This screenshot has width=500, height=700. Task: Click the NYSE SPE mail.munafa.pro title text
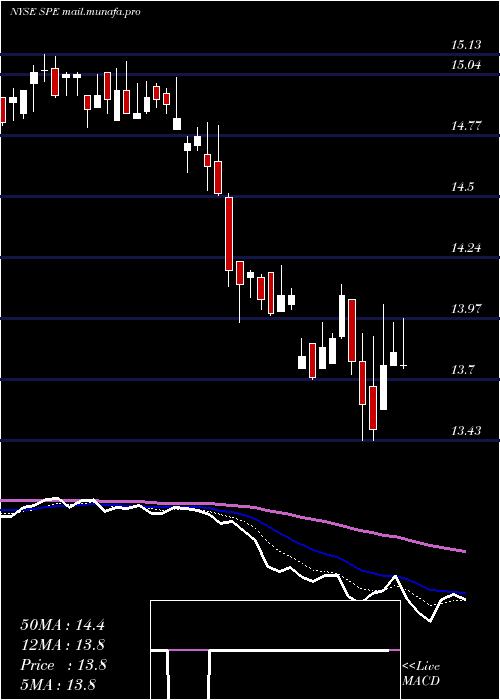75,12
